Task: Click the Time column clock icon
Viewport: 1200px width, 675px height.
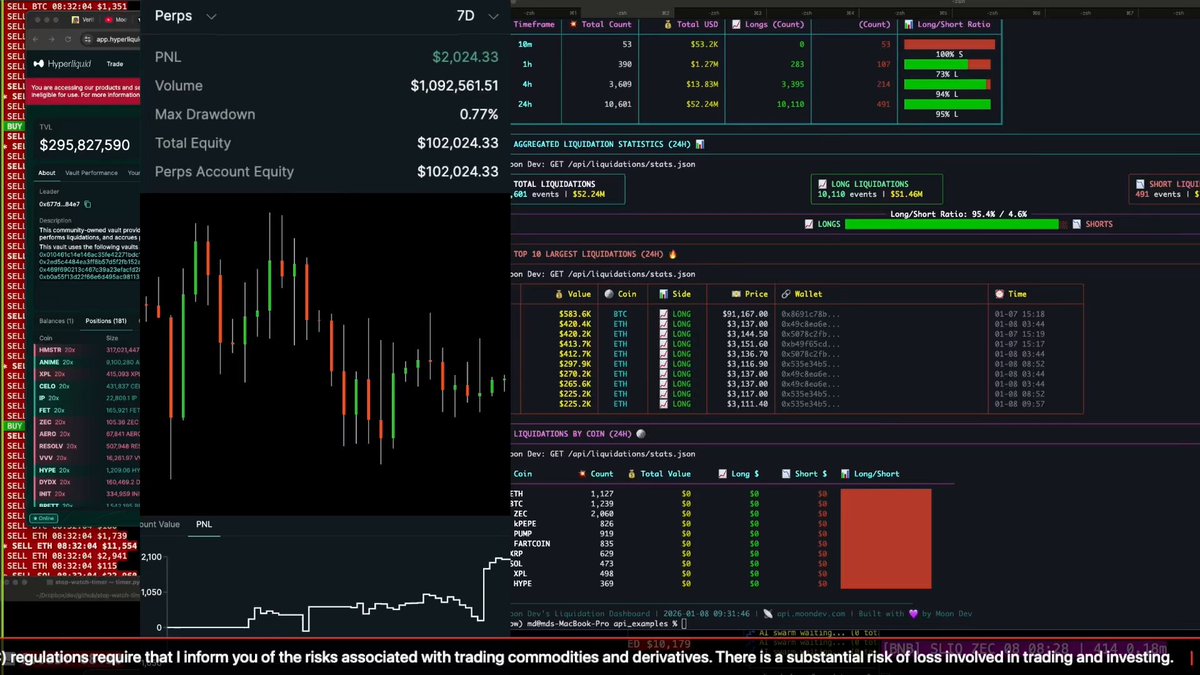Action: (x=999, y=294)
